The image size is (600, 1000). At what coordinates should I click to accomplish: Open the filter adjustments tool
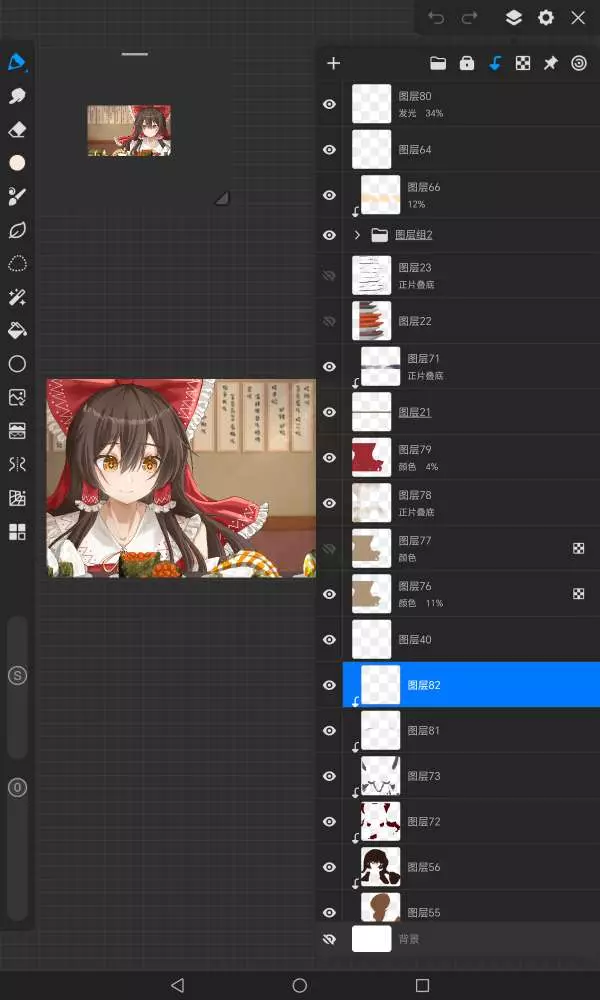pos(17,431)
